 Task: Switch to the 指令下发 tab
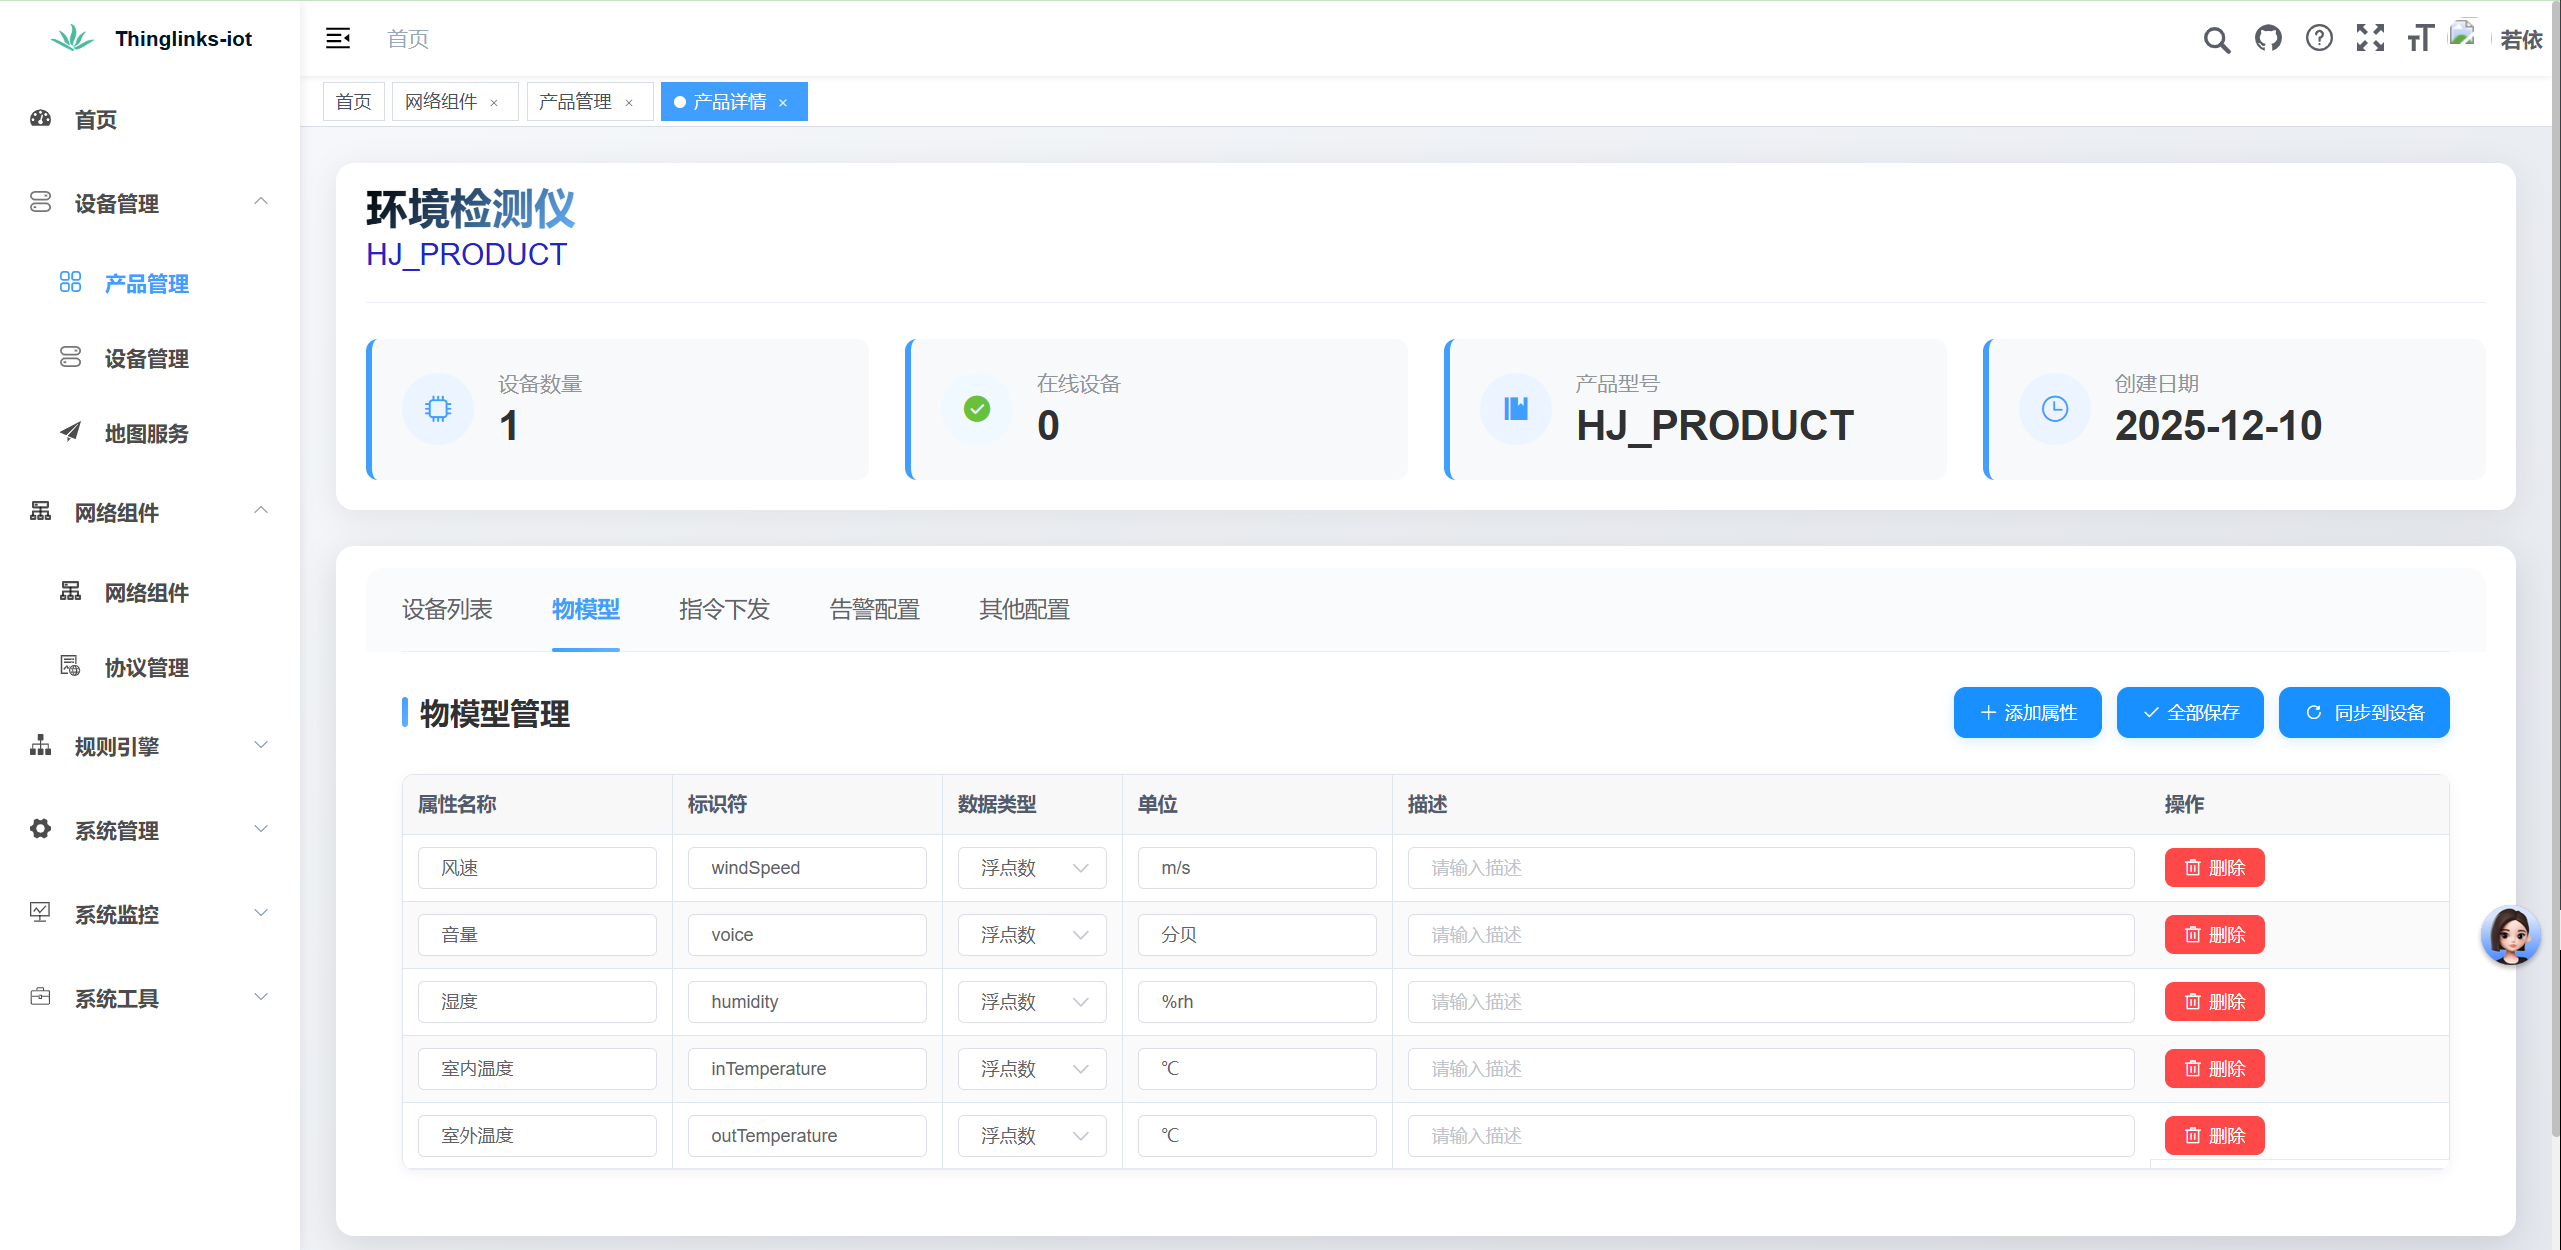(724, 609)
